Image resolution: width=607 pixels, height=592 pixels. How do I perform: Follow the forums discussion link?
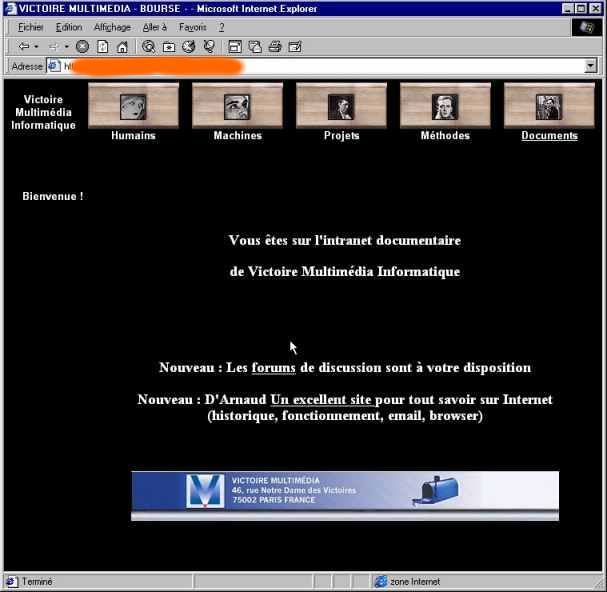[x=273, y=367]
